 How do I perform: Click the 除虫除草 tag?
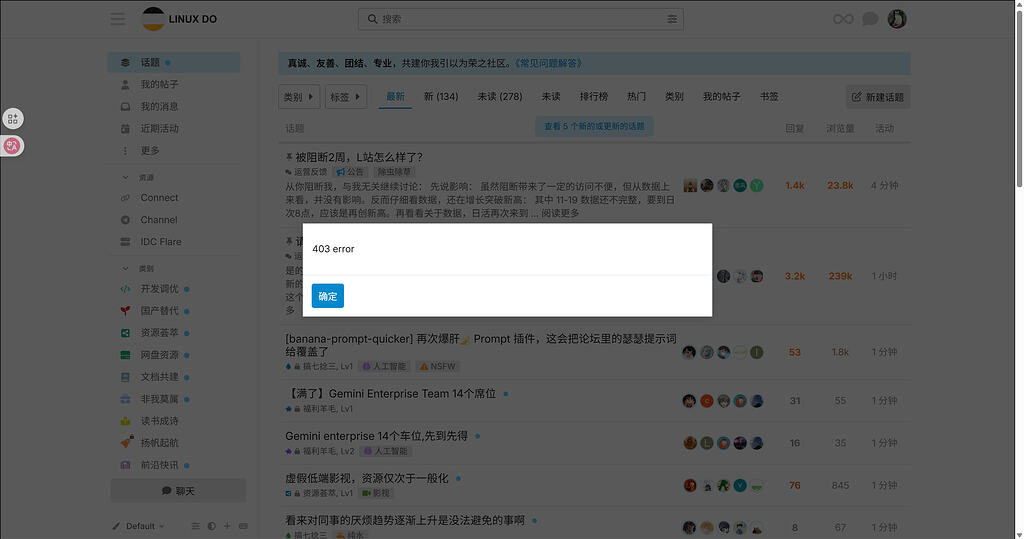394,172
